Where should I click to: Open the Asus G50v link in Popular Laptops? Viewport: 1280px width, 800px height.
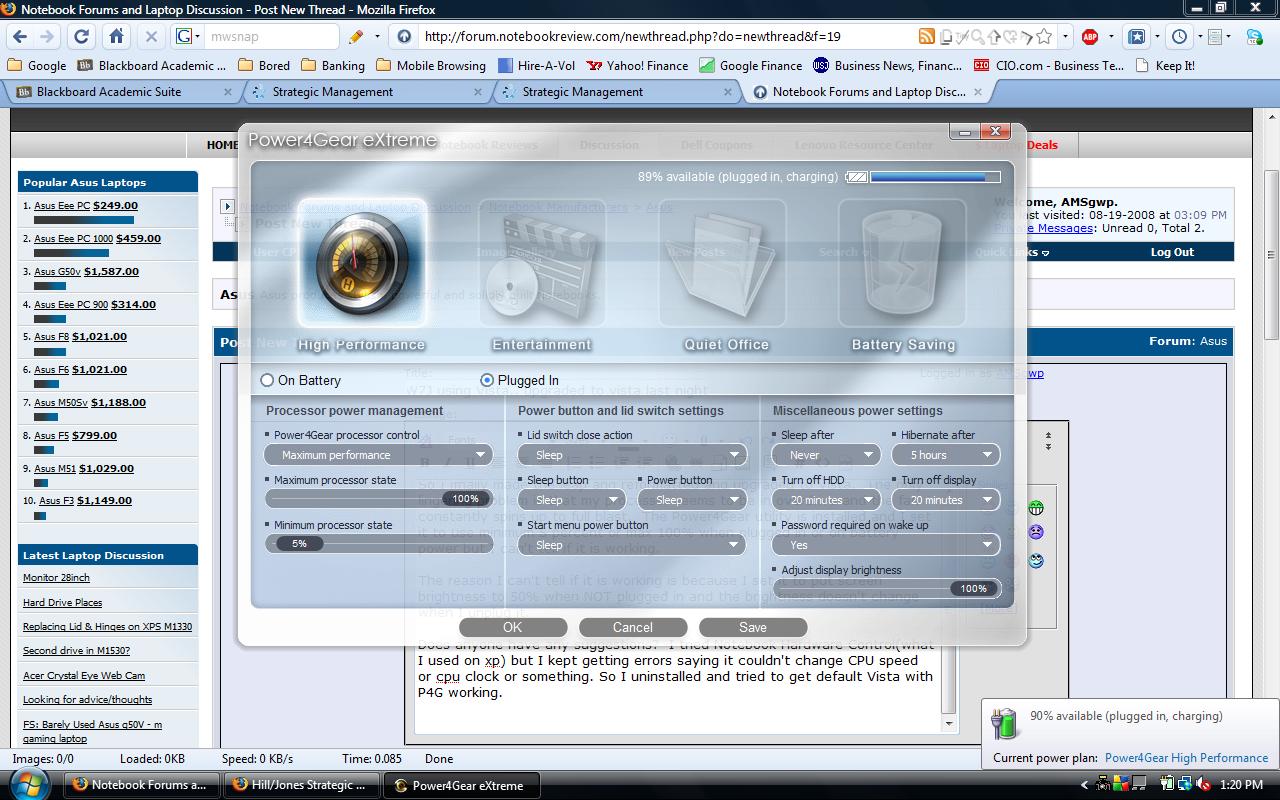click(59, 271)
